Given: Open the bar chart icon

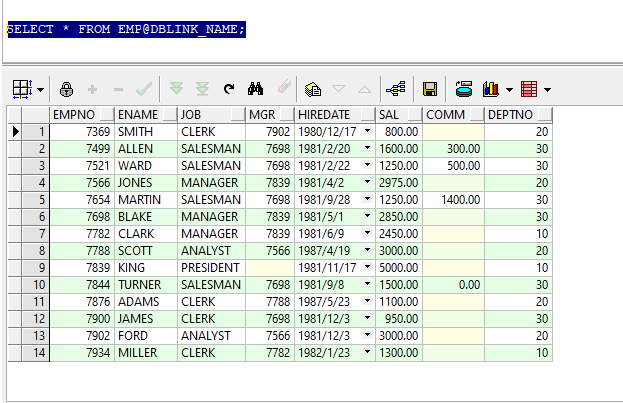Looking at the screenshot, I should click(x=491, y=89).
